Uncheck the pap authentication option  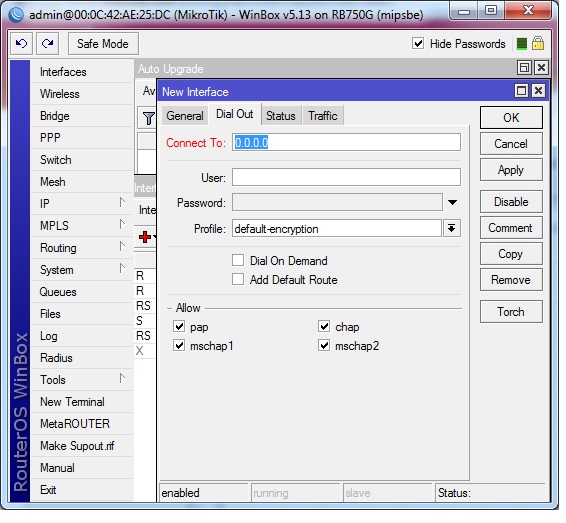[x=179, y=326]
